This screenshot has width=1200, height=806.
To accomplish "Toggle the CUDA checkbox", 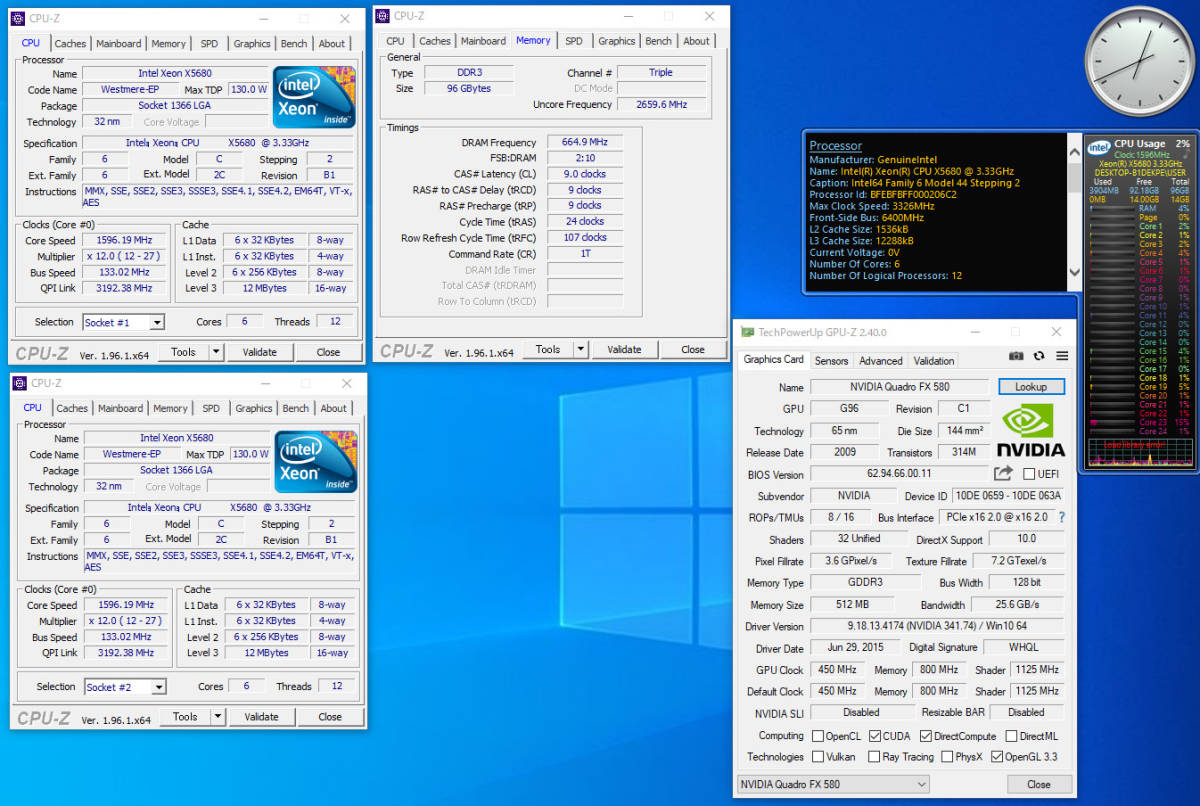I will point(875,736).
